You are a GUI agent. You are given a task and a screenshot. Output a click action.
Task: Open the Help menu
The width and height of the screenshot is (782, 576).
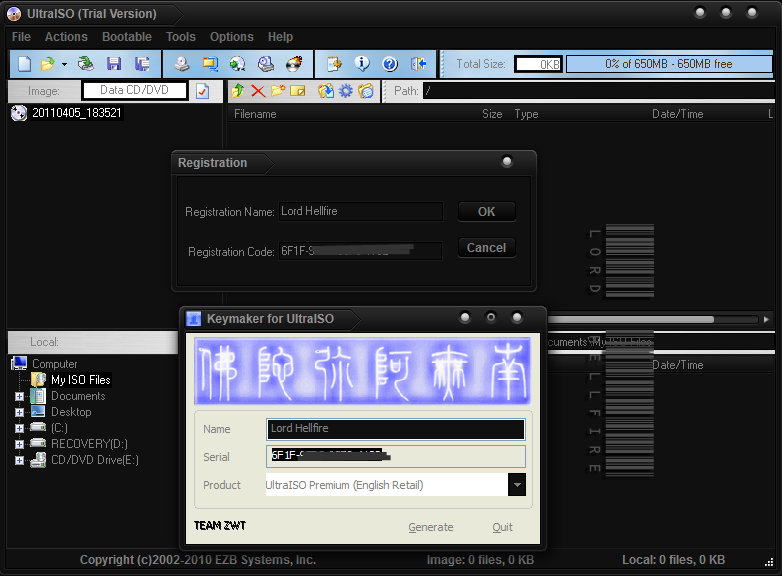coord(280,37)
